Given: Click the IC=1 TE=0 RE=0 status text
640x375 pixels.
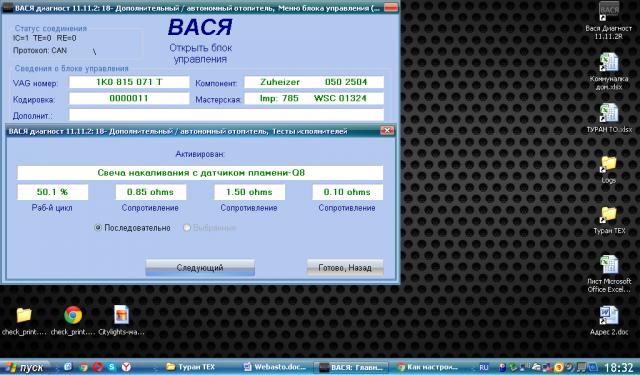Looking at the screenshot, I should (44, 38).
